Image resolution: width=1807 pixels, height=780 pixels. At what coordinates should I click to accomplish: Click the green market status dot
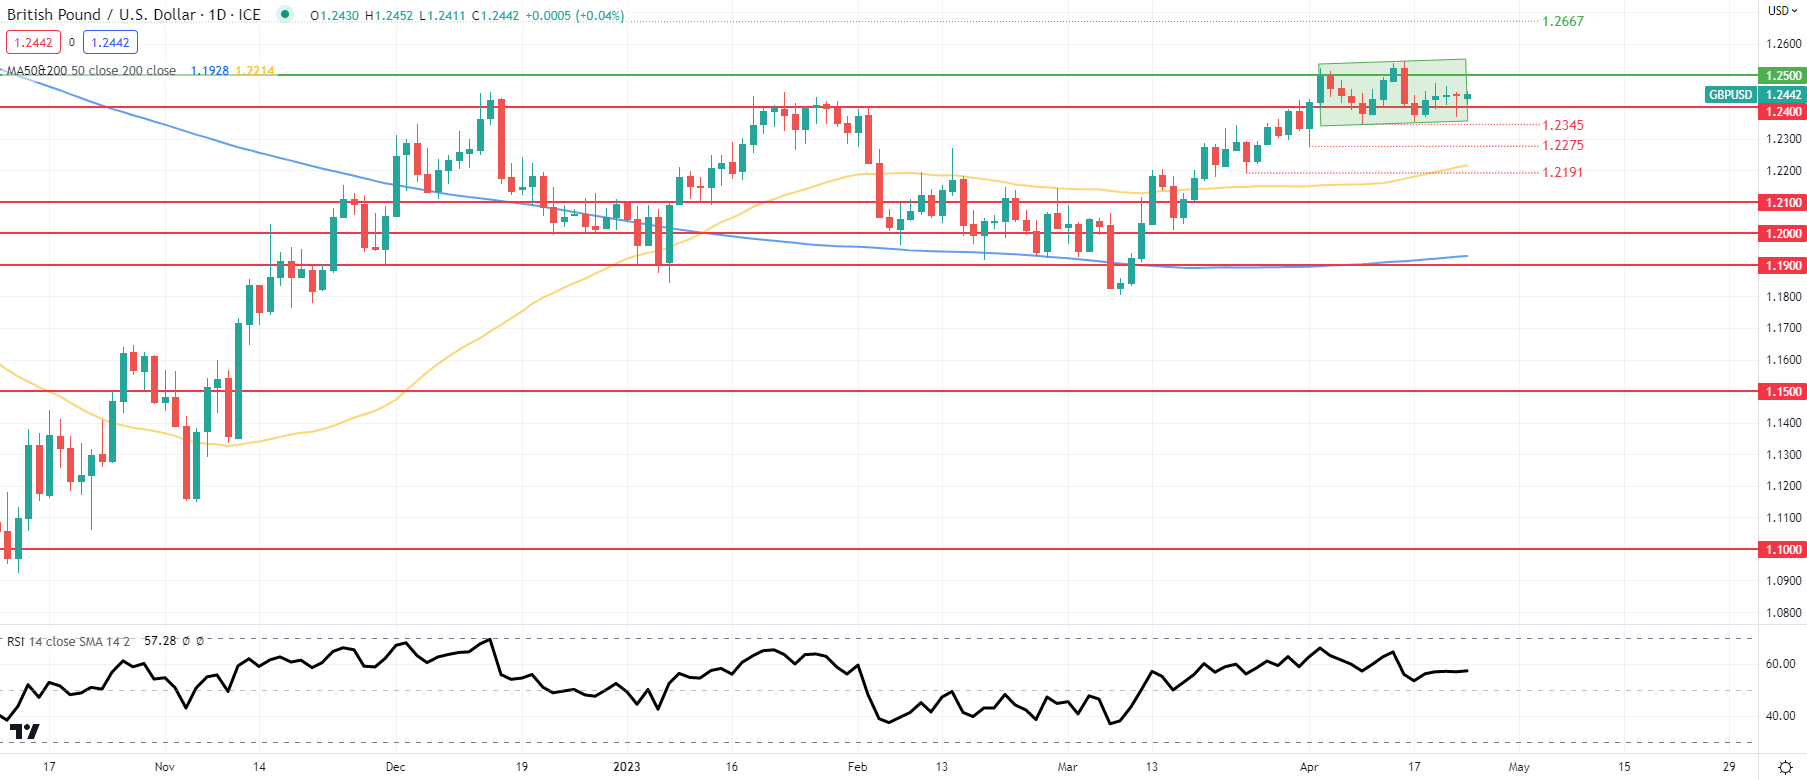tap(285, 14)
